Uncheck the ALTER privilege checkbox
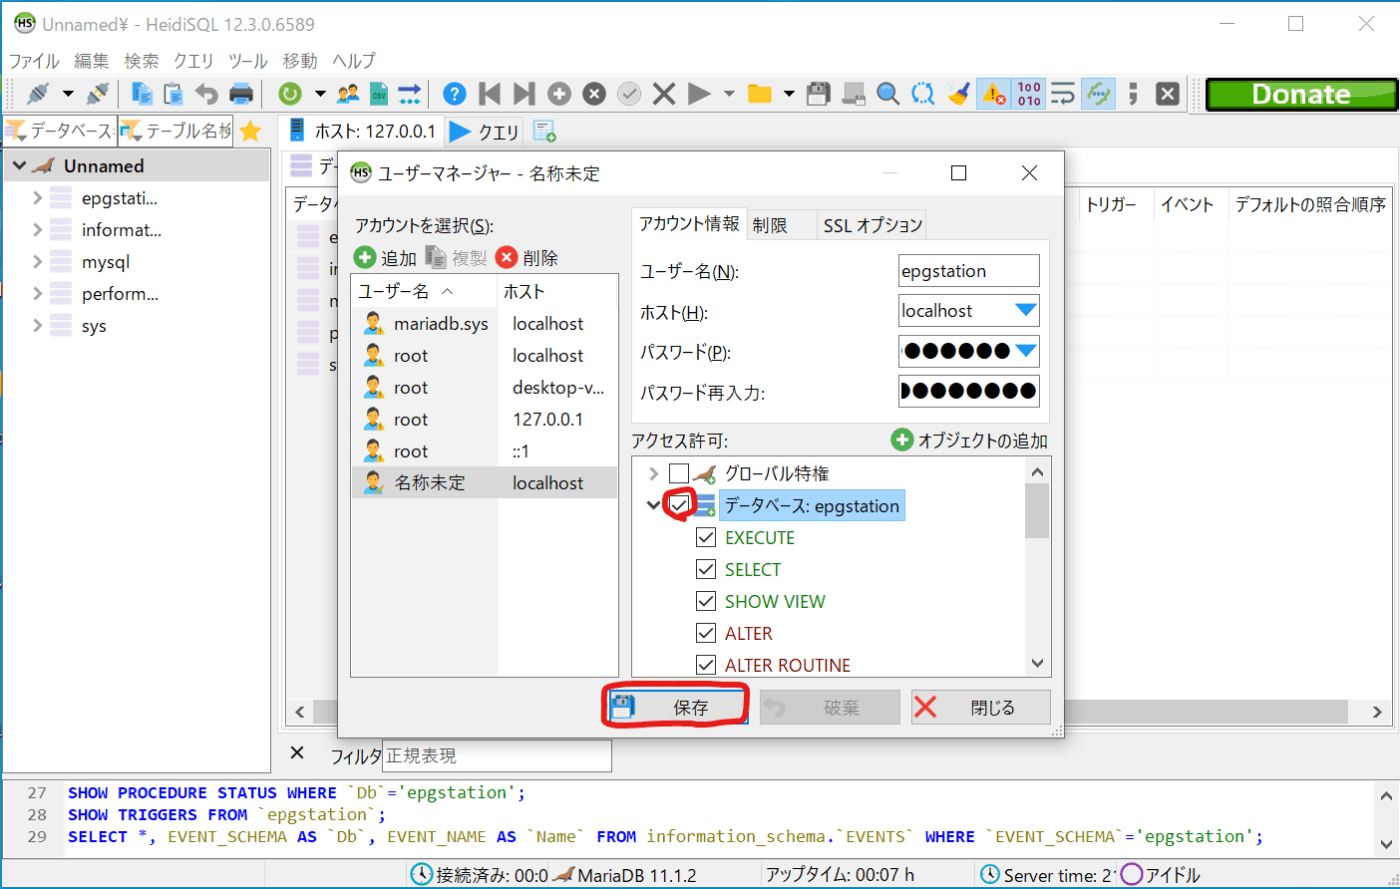 coord(706,634)
